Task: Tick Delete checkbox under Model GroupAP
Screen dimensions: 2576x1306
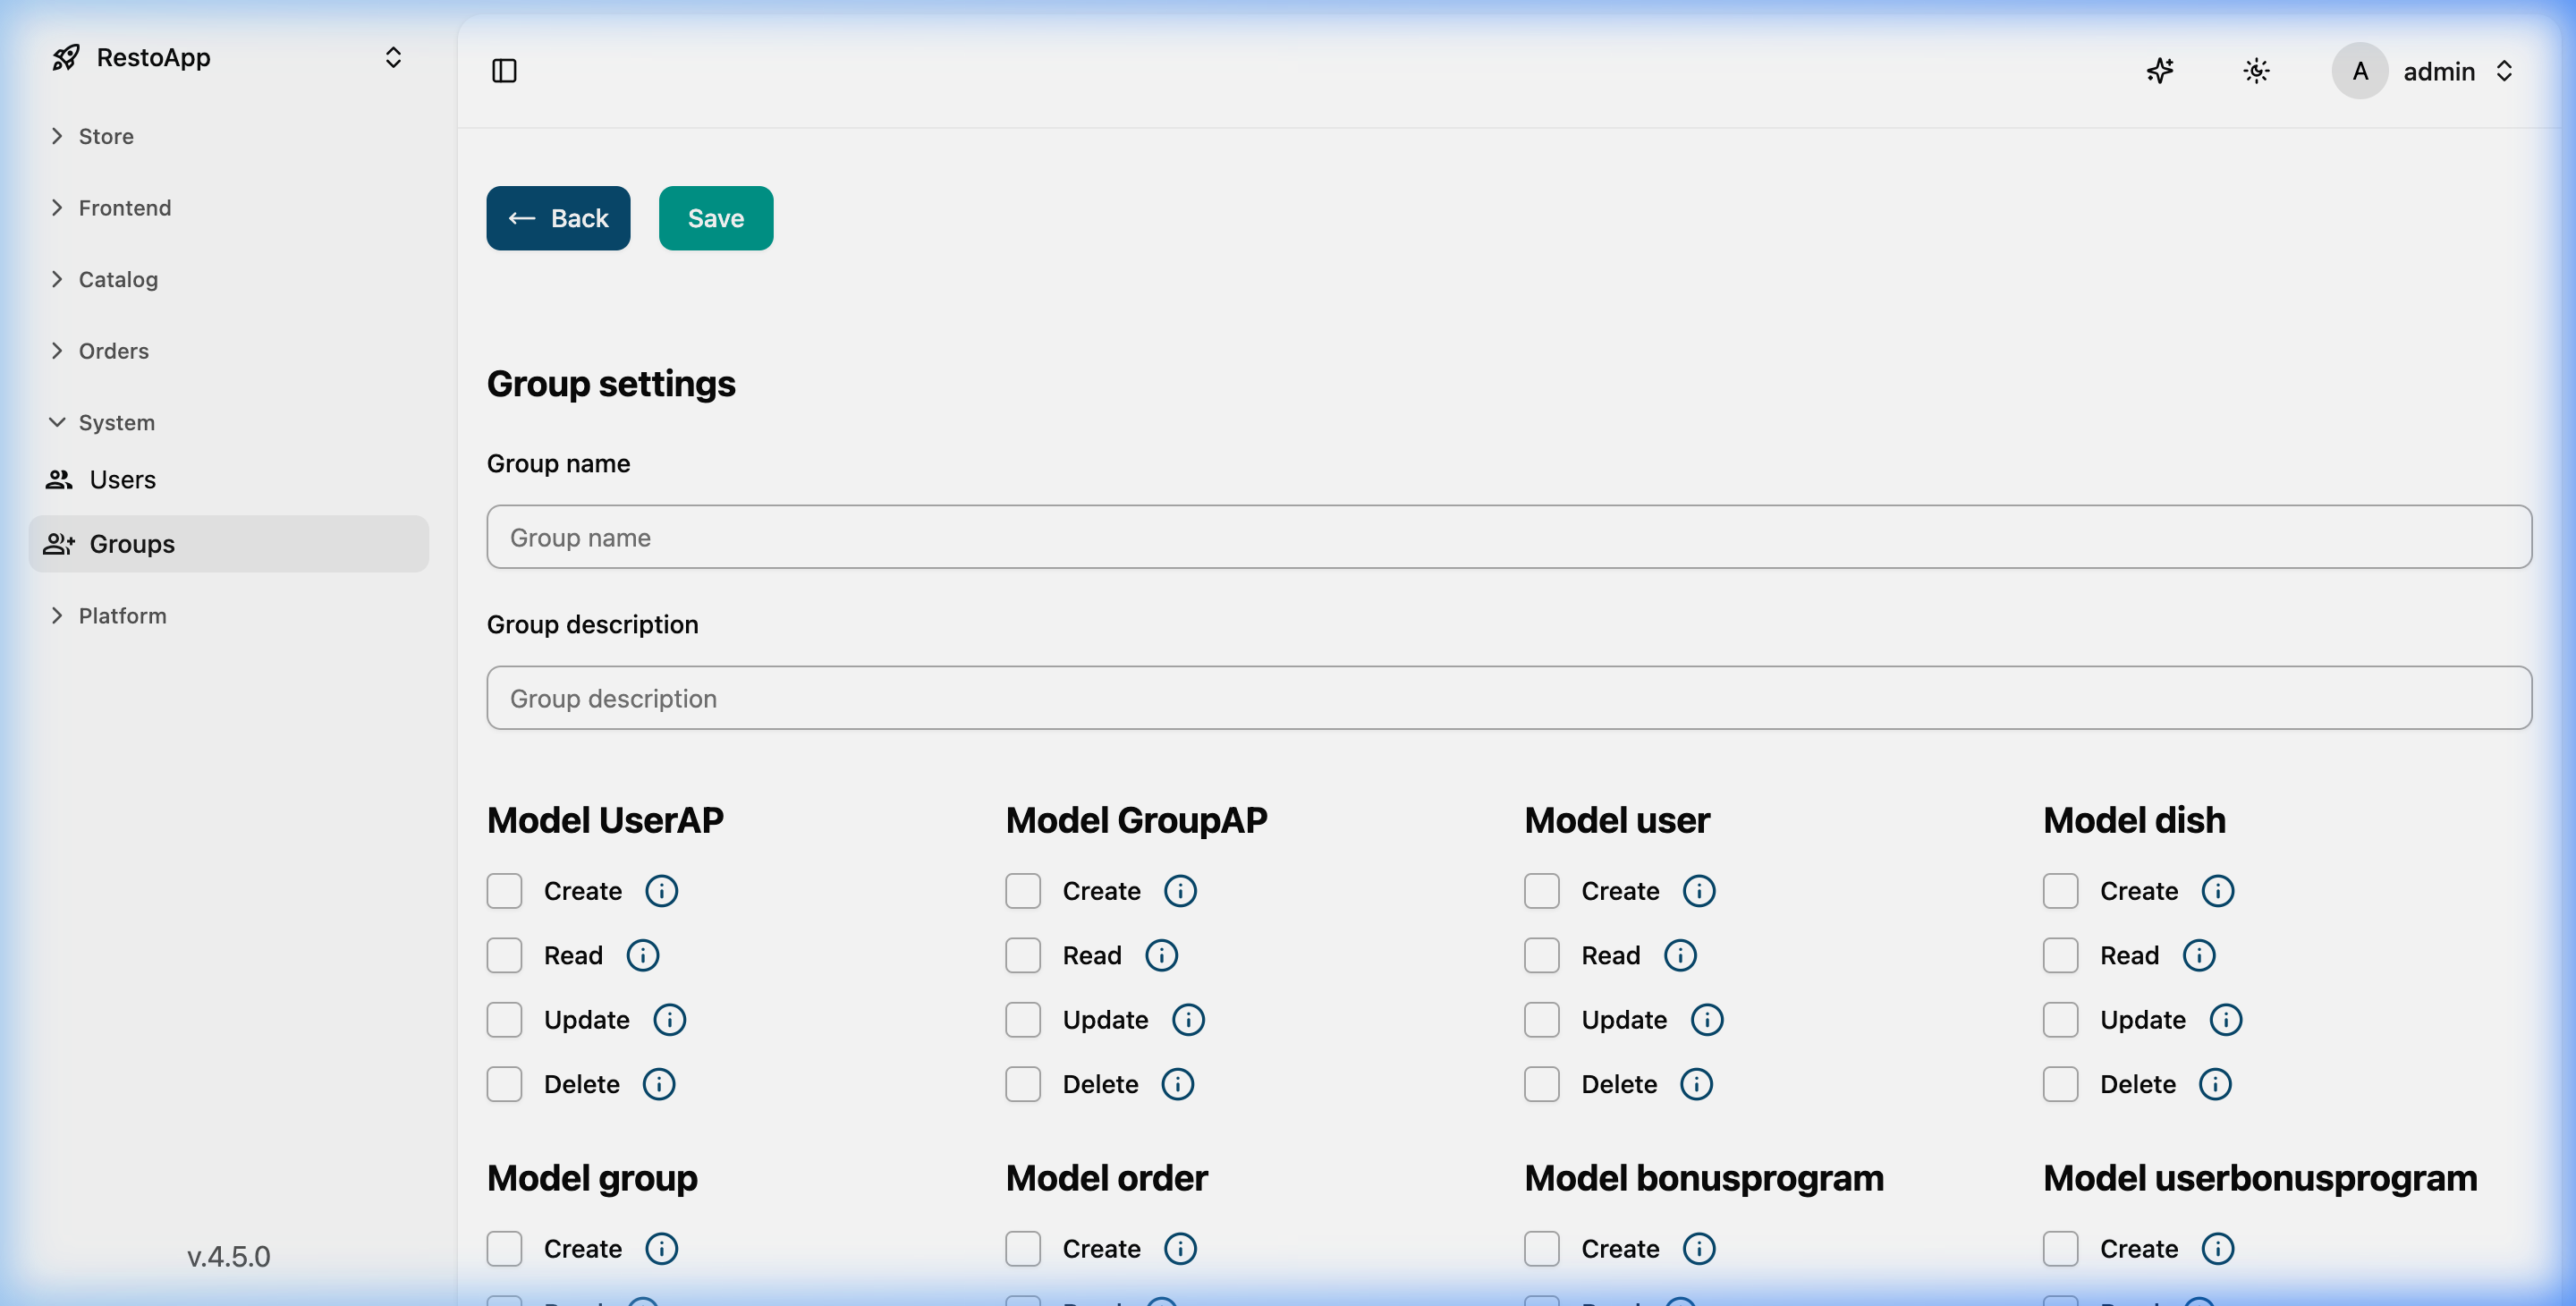Action: pos(1023,1084)
